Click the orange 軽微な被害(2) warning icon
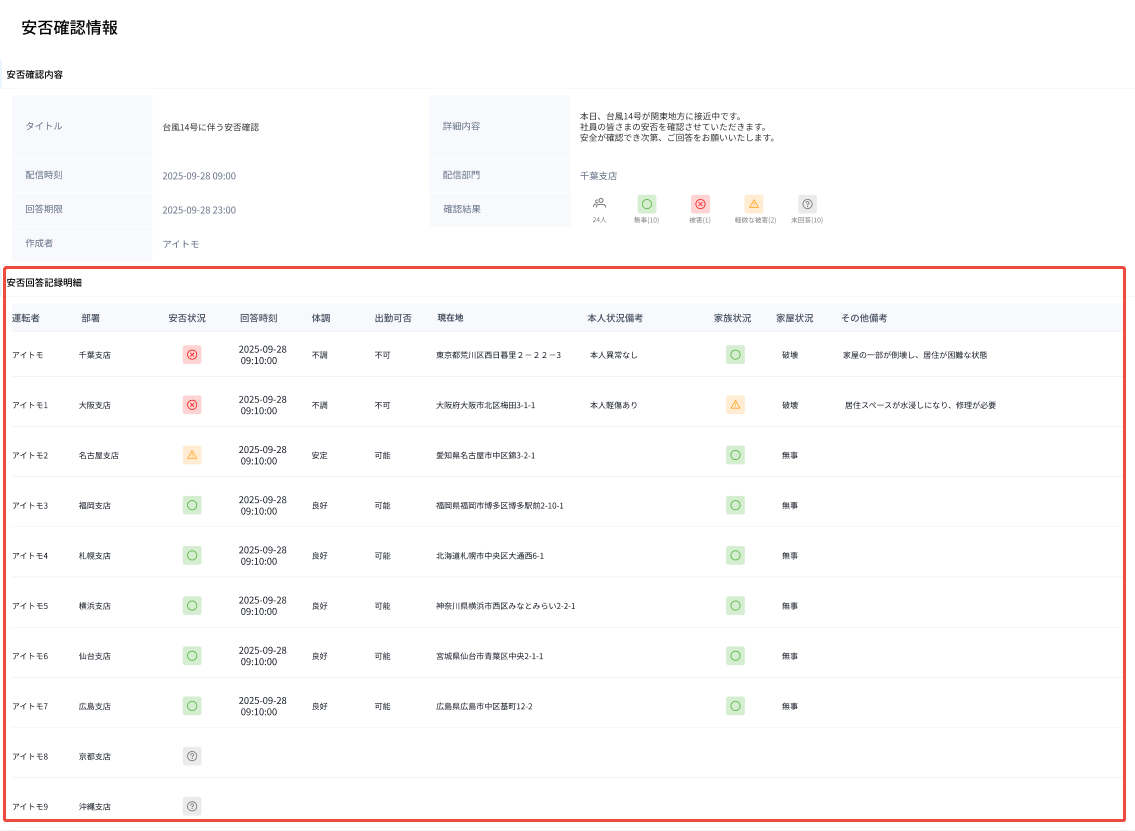The height and width of the screenshot is (831, 1135). (754, 204)
